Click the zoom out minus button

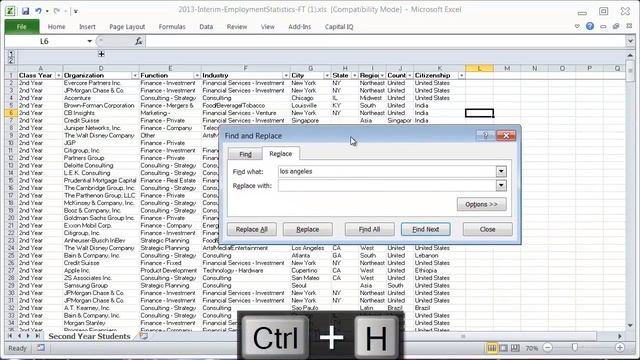[548, 348]
